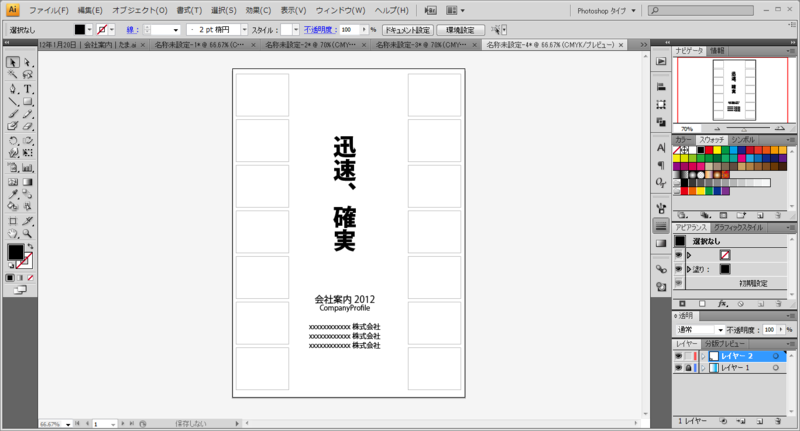Open ウィンドウ(W) menu
This screenshot has height=431, width=800.
(x=340, y=10)
